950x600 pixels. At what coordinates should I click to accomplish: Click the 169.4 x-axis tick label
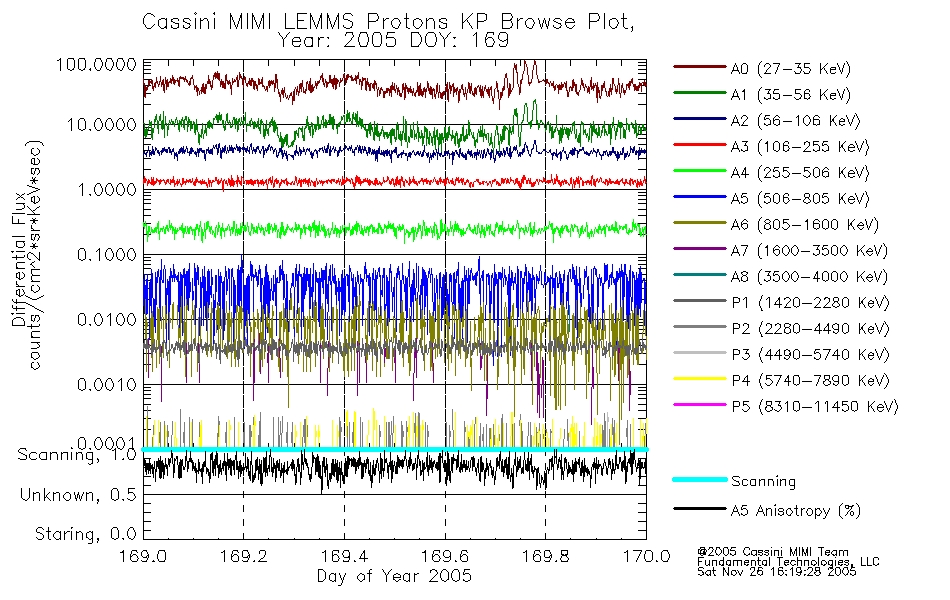tap(344, 556)
